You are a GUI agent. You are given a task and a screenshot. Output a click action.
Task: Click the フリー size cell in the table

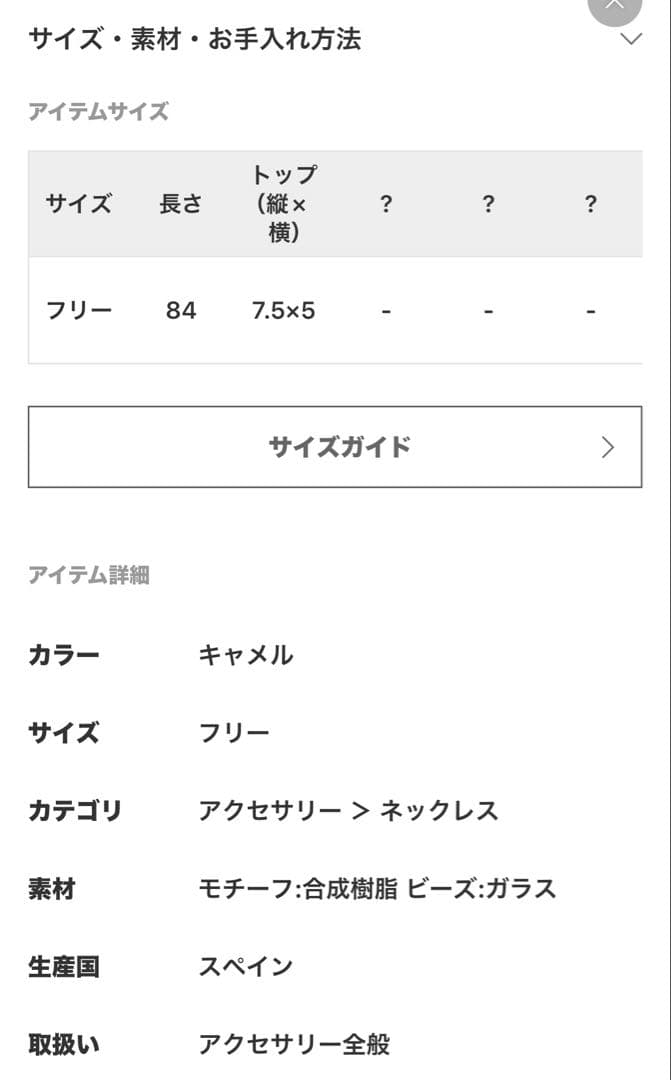(78, 310)
